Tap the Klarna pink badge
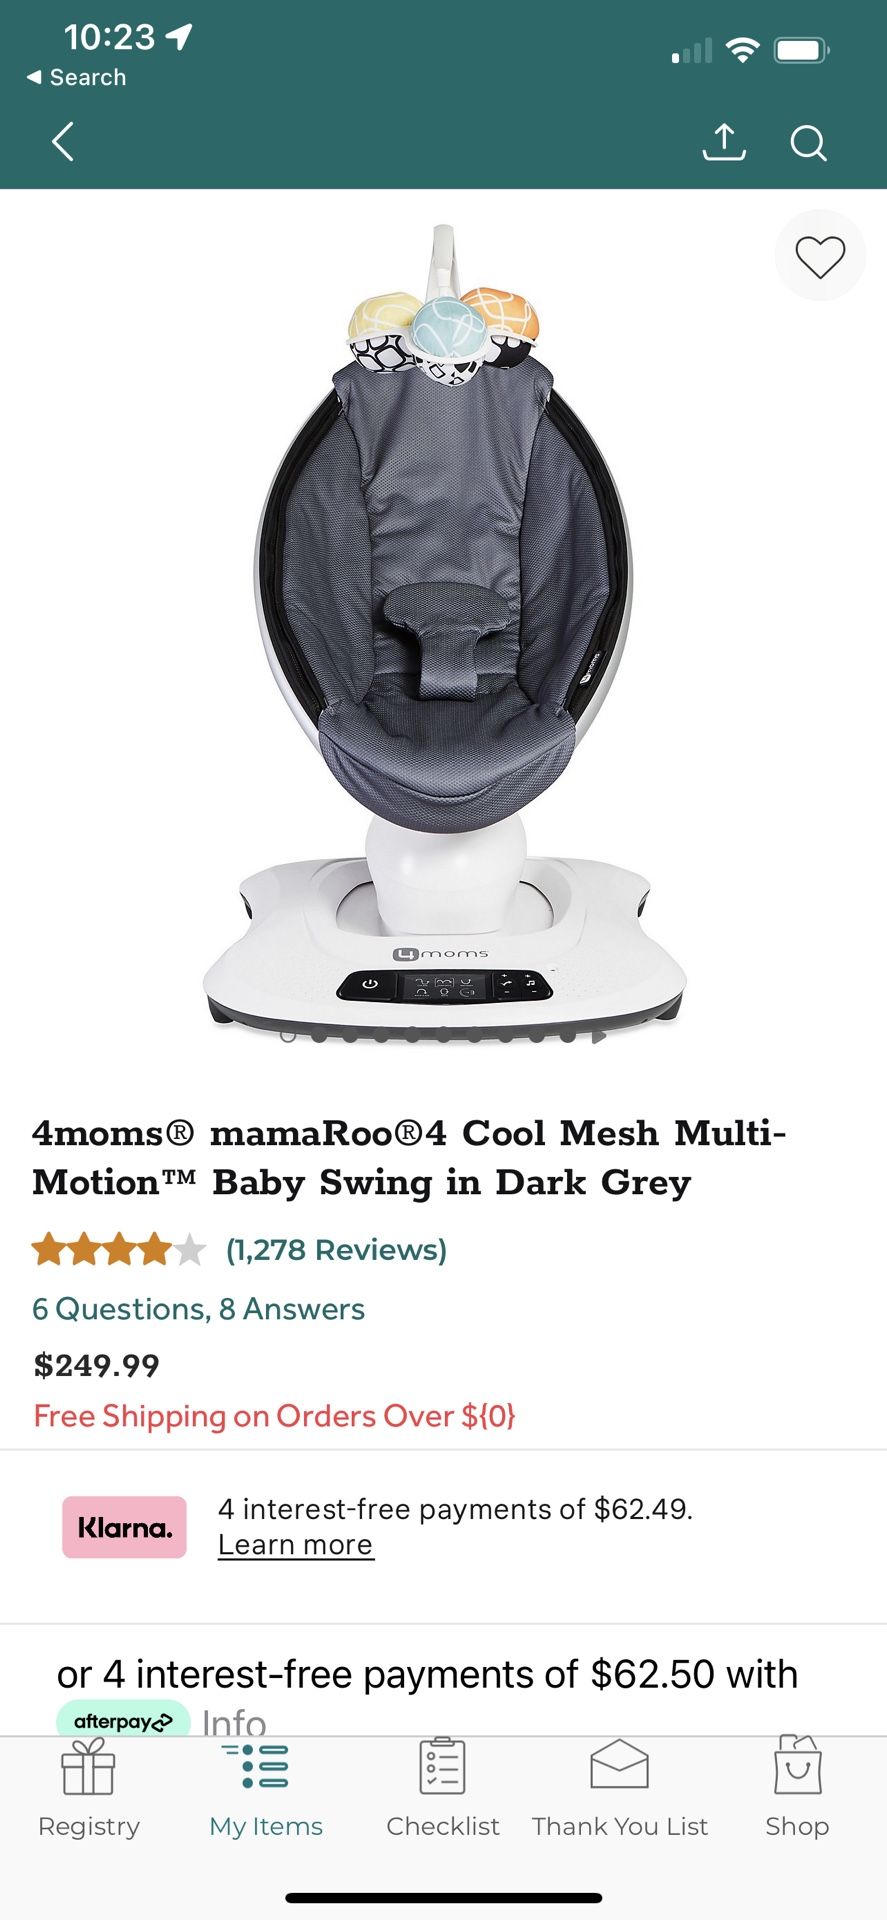 pyautogui.click(x=124, y=1527)
